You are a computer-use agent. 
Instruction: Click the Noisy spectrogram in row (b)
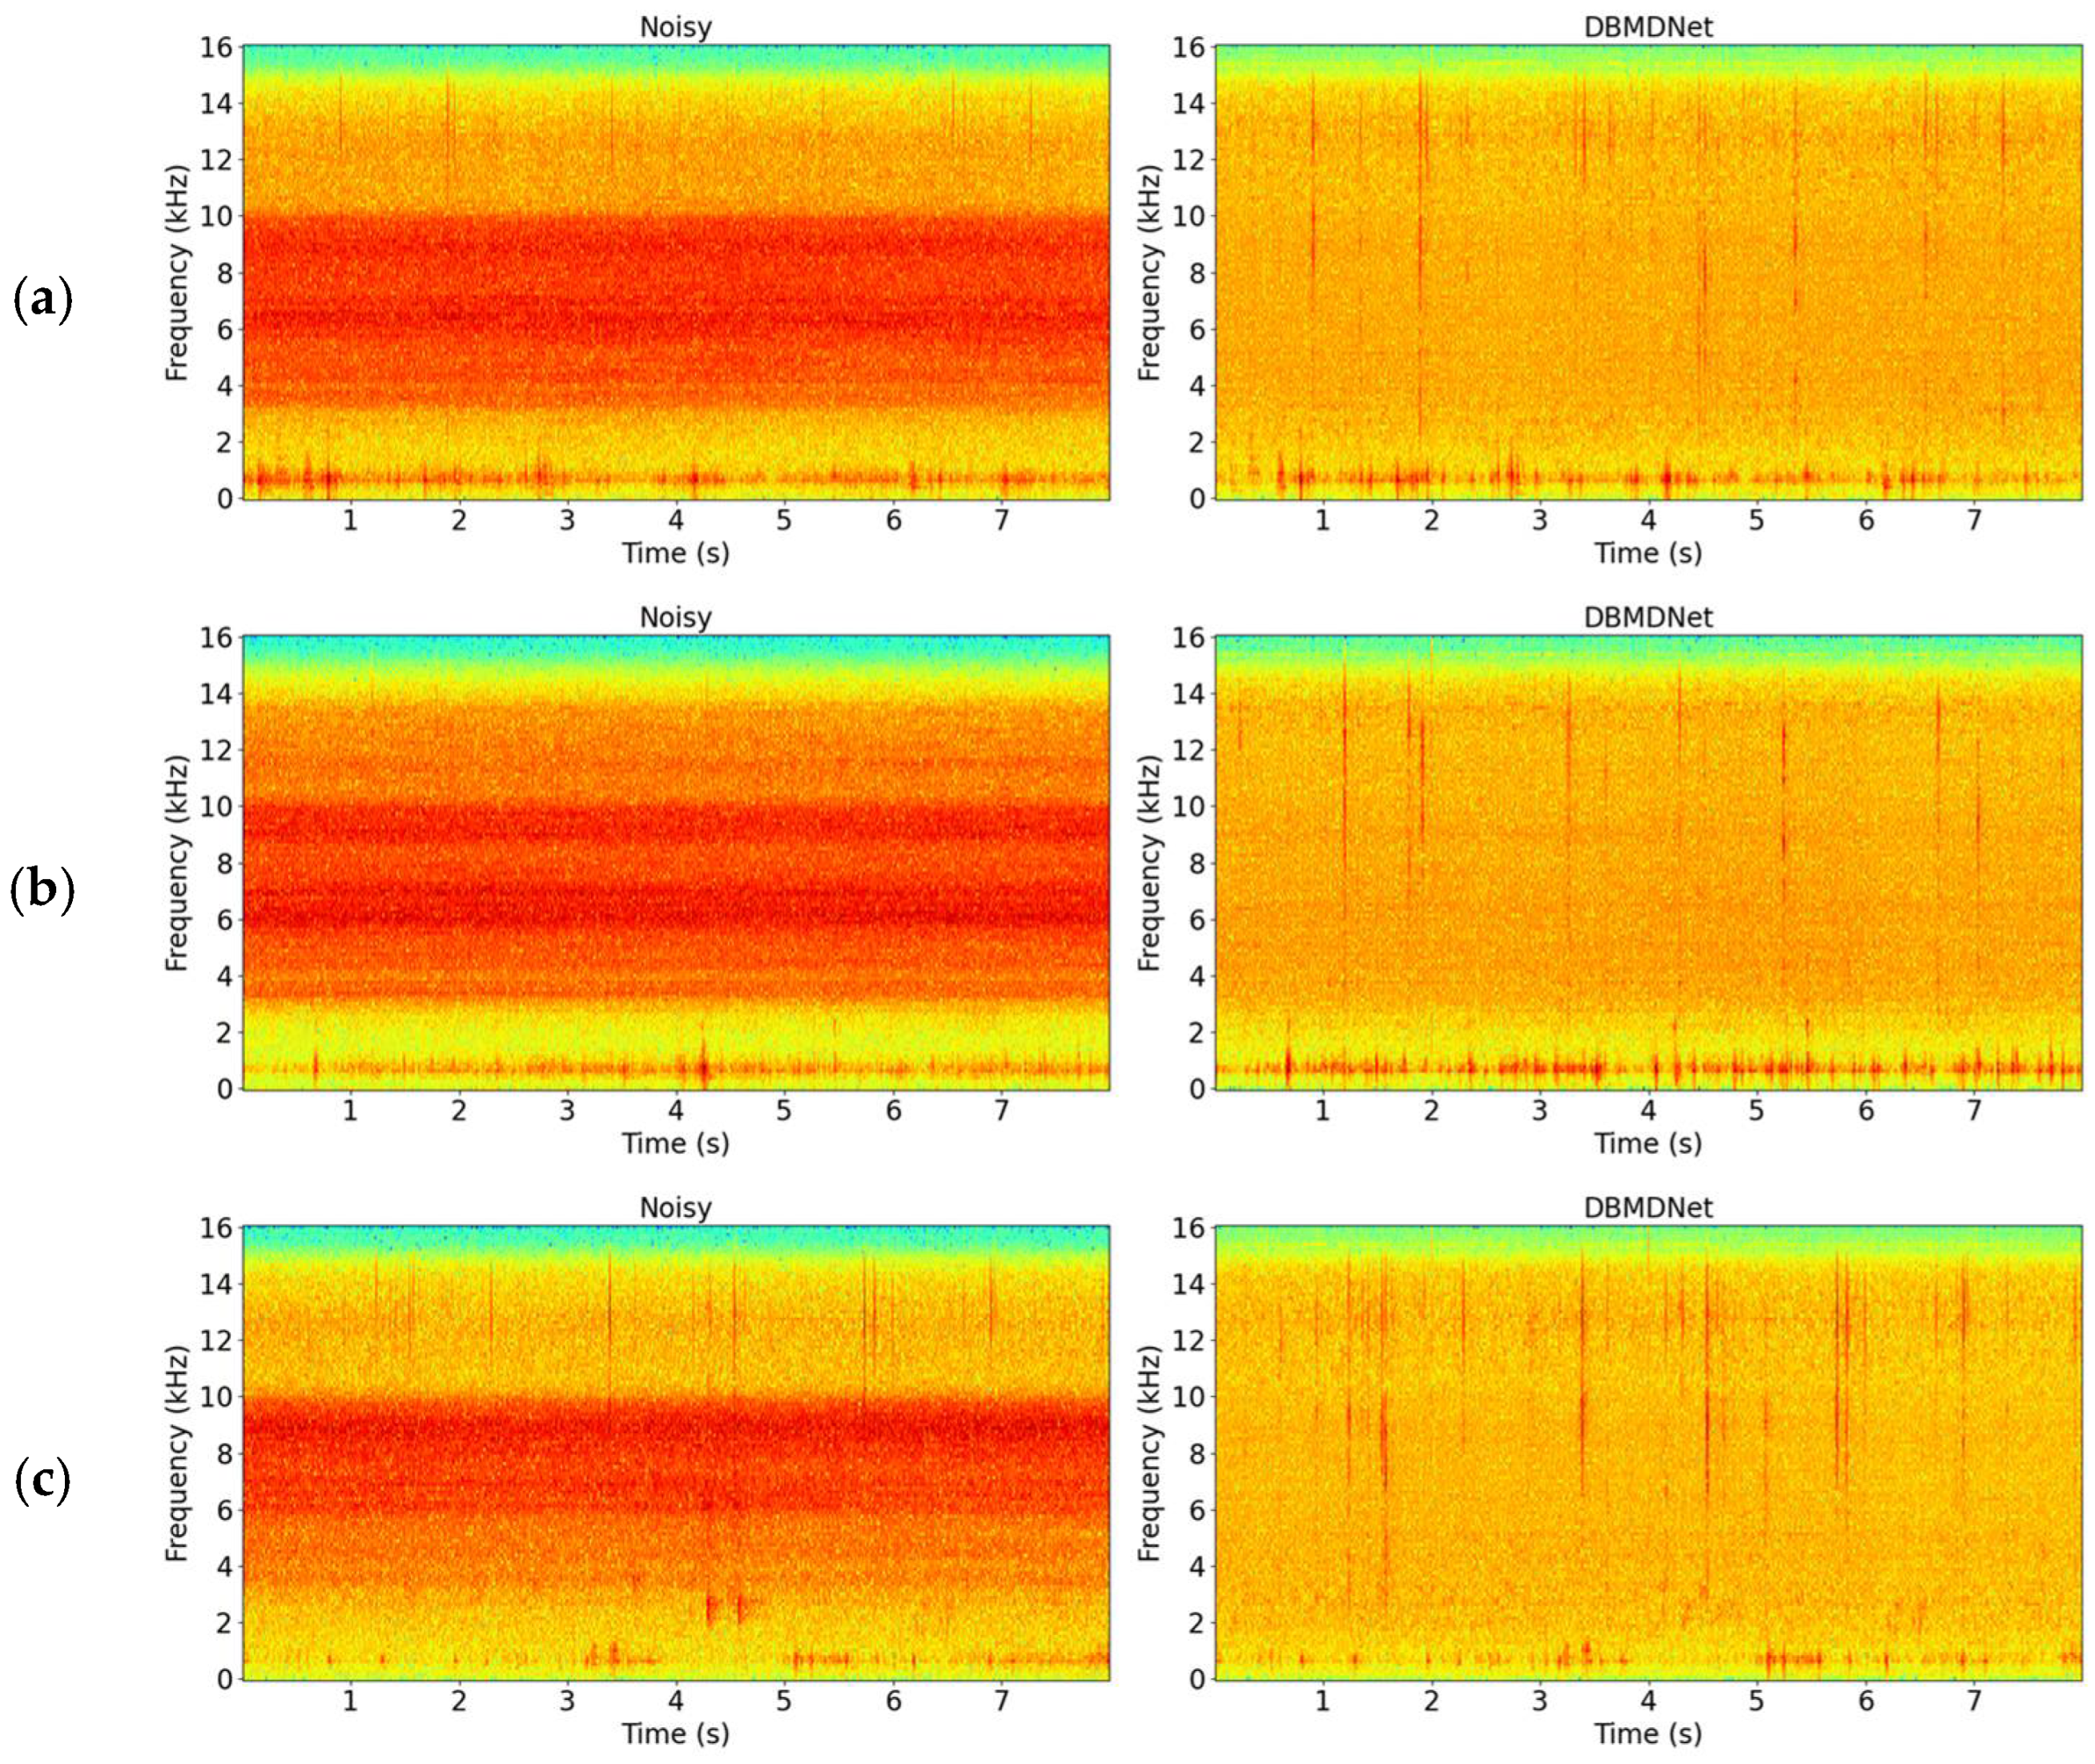pos(675,862)
